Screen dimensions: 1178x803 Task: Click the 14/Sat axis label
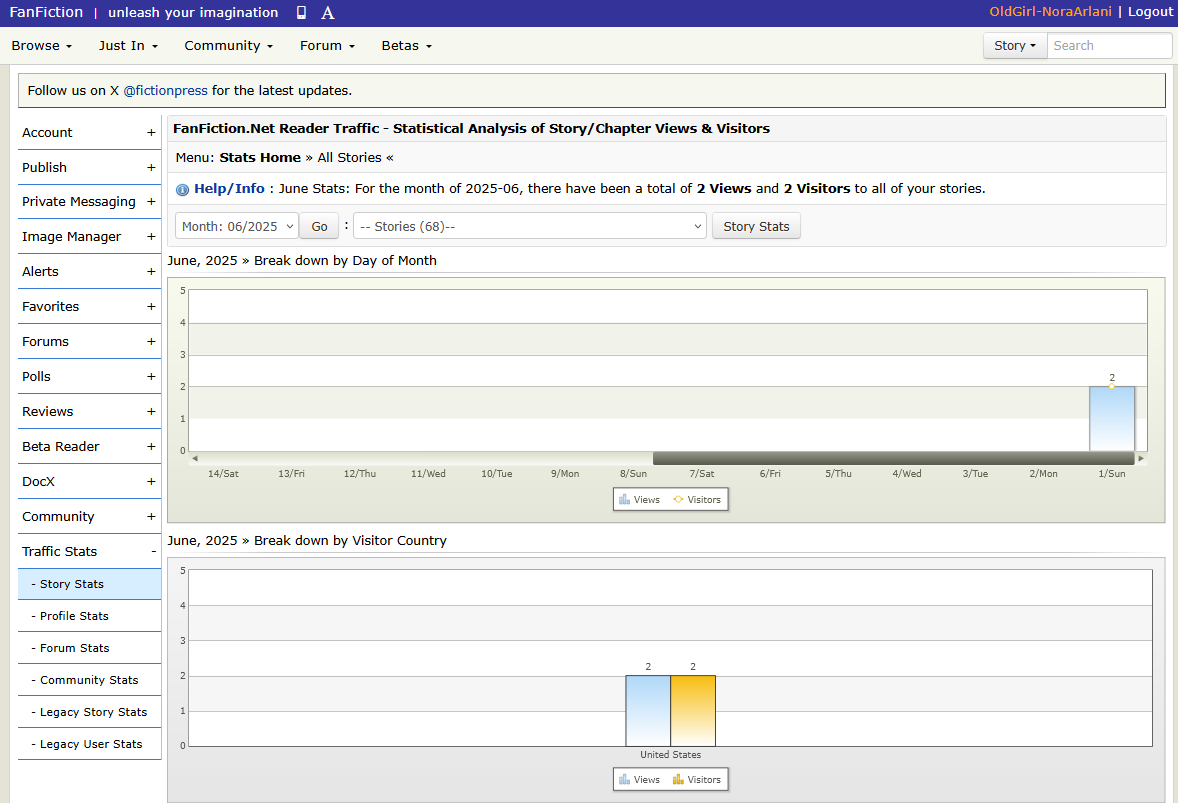coord(223,474)
